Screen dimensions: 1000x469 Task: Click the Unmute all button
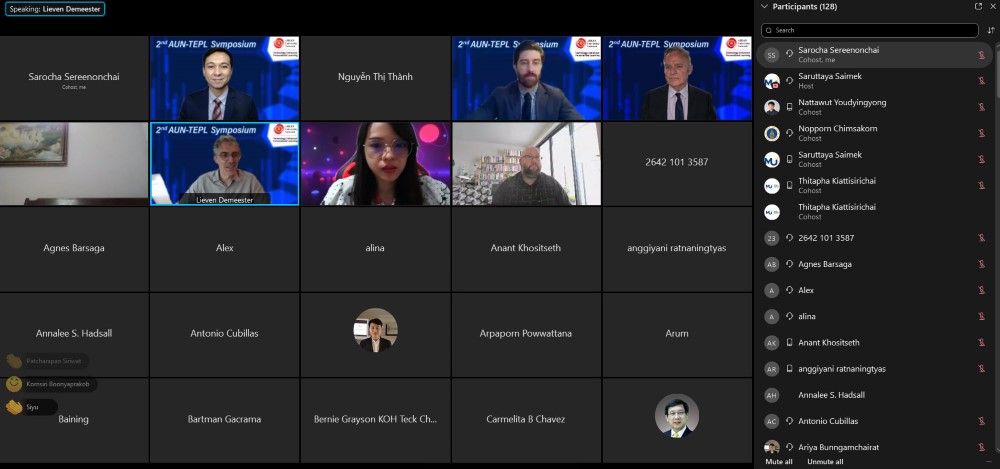(x=825, y=462)
